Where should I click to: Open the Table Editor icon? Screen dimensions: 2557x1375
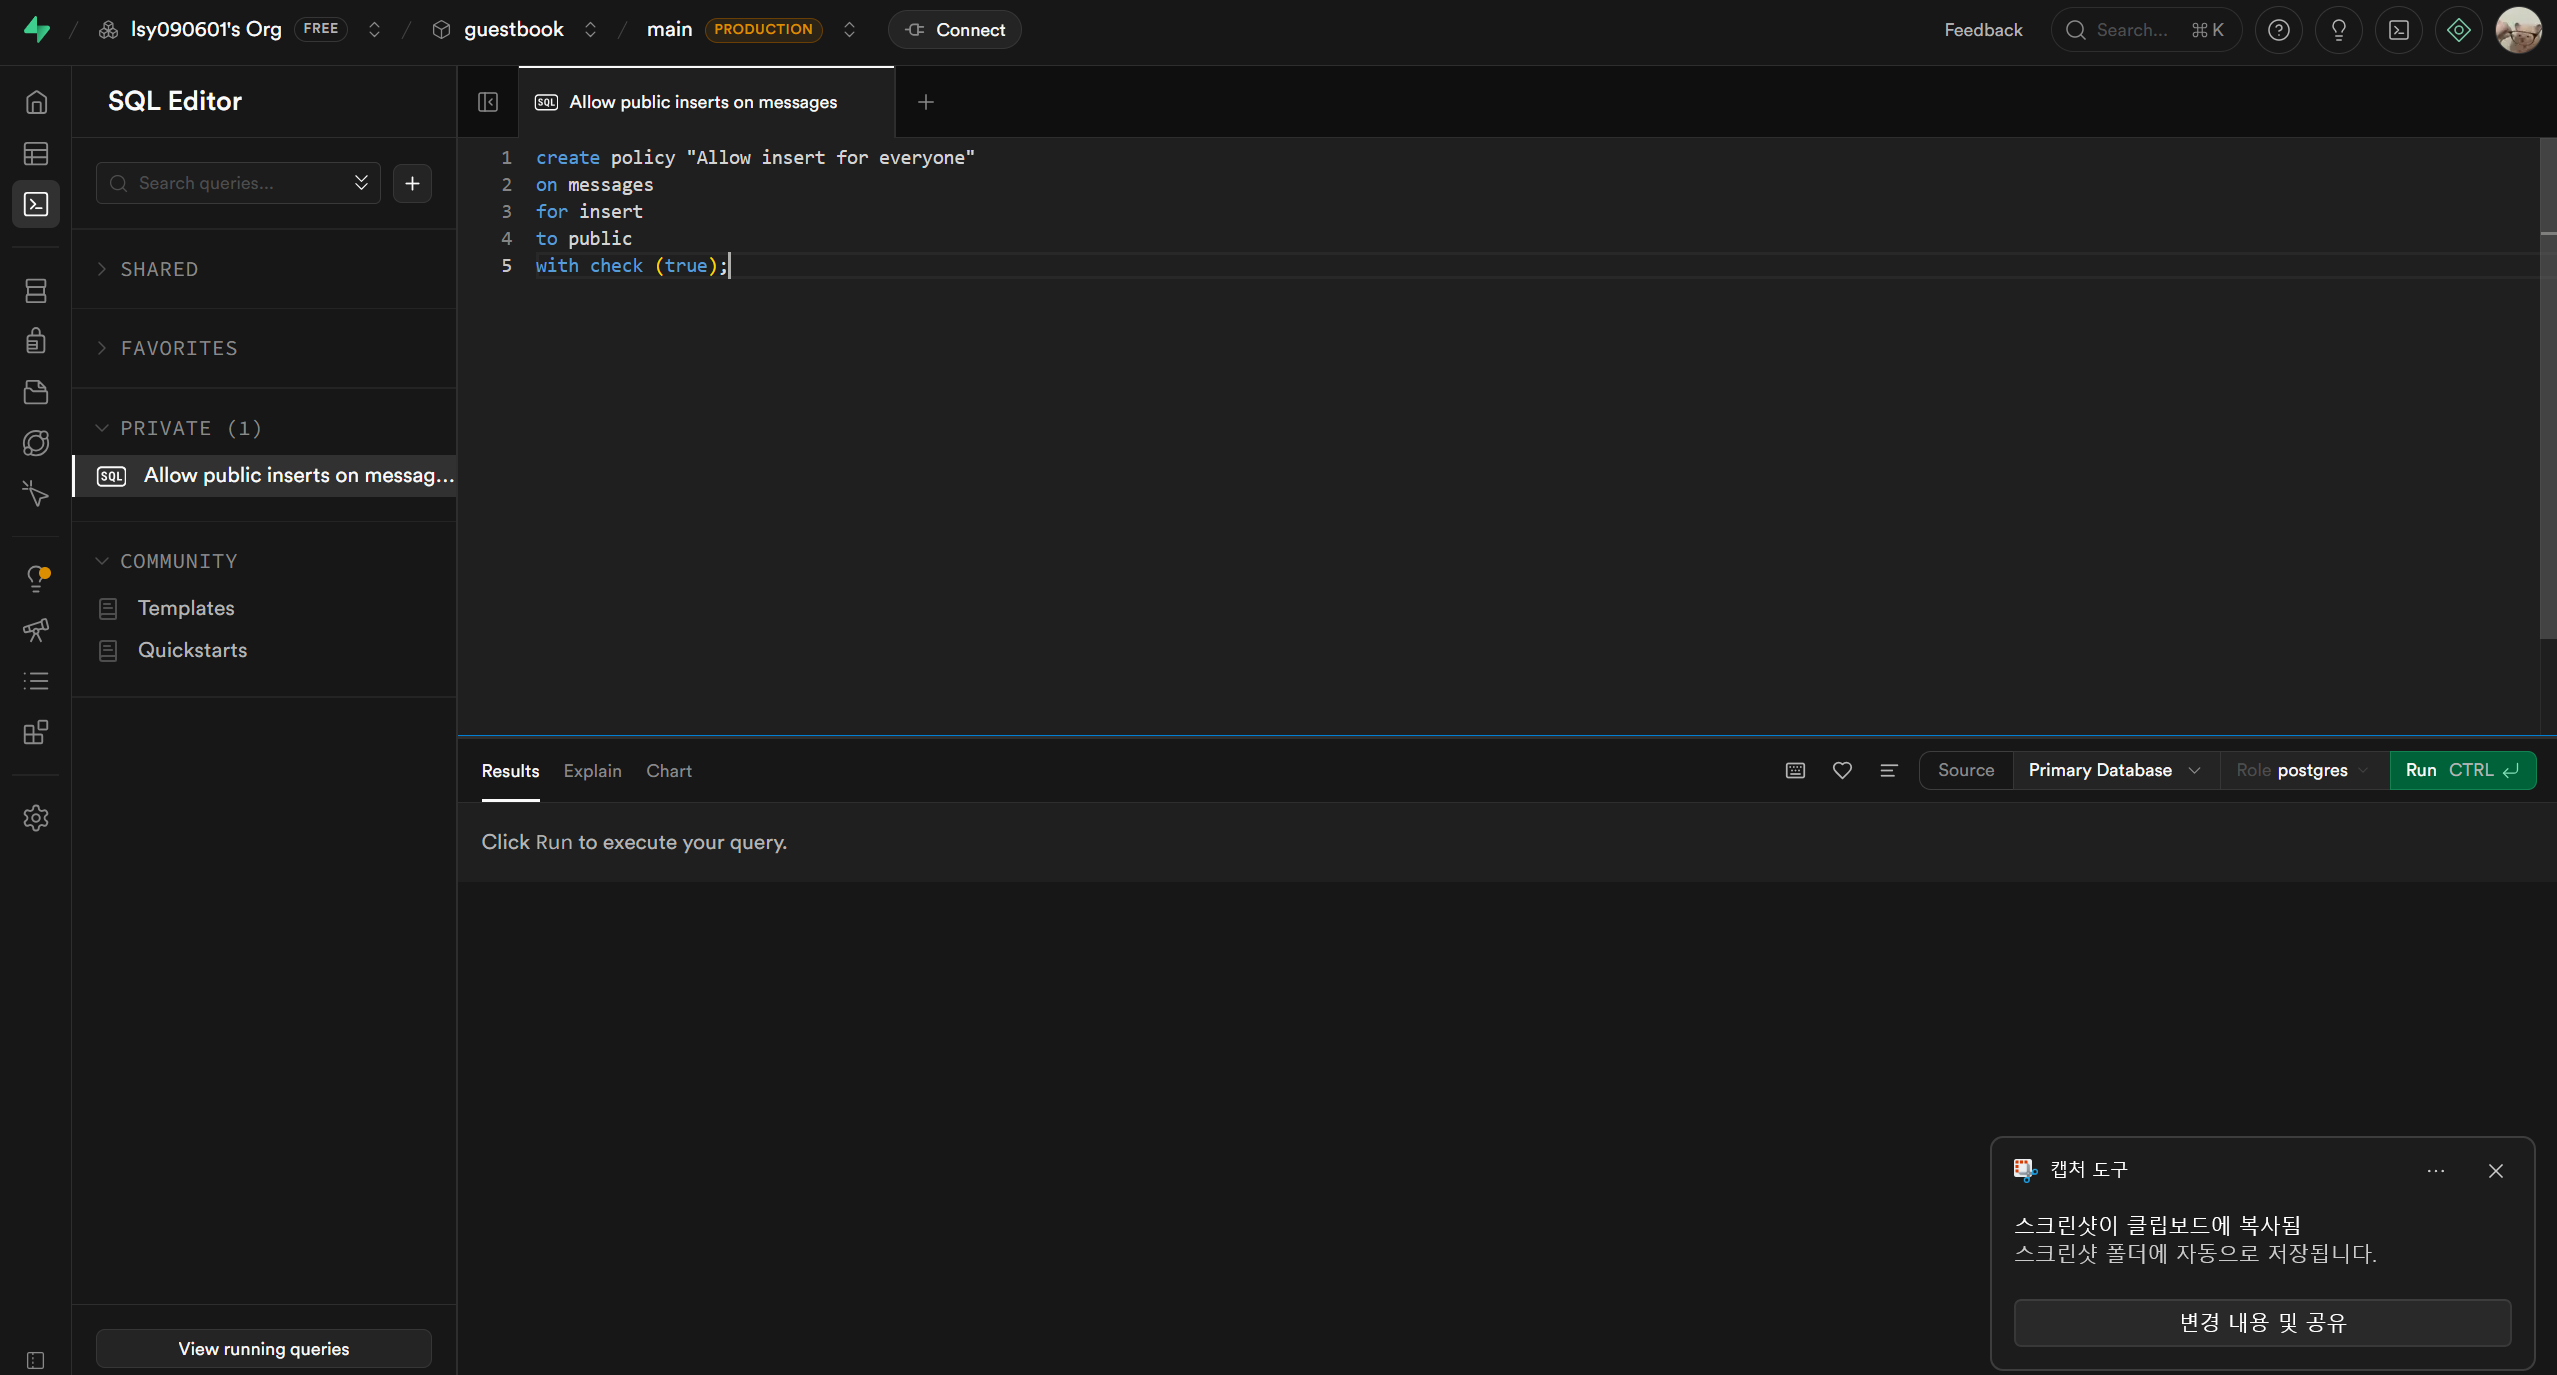(36, 154)
